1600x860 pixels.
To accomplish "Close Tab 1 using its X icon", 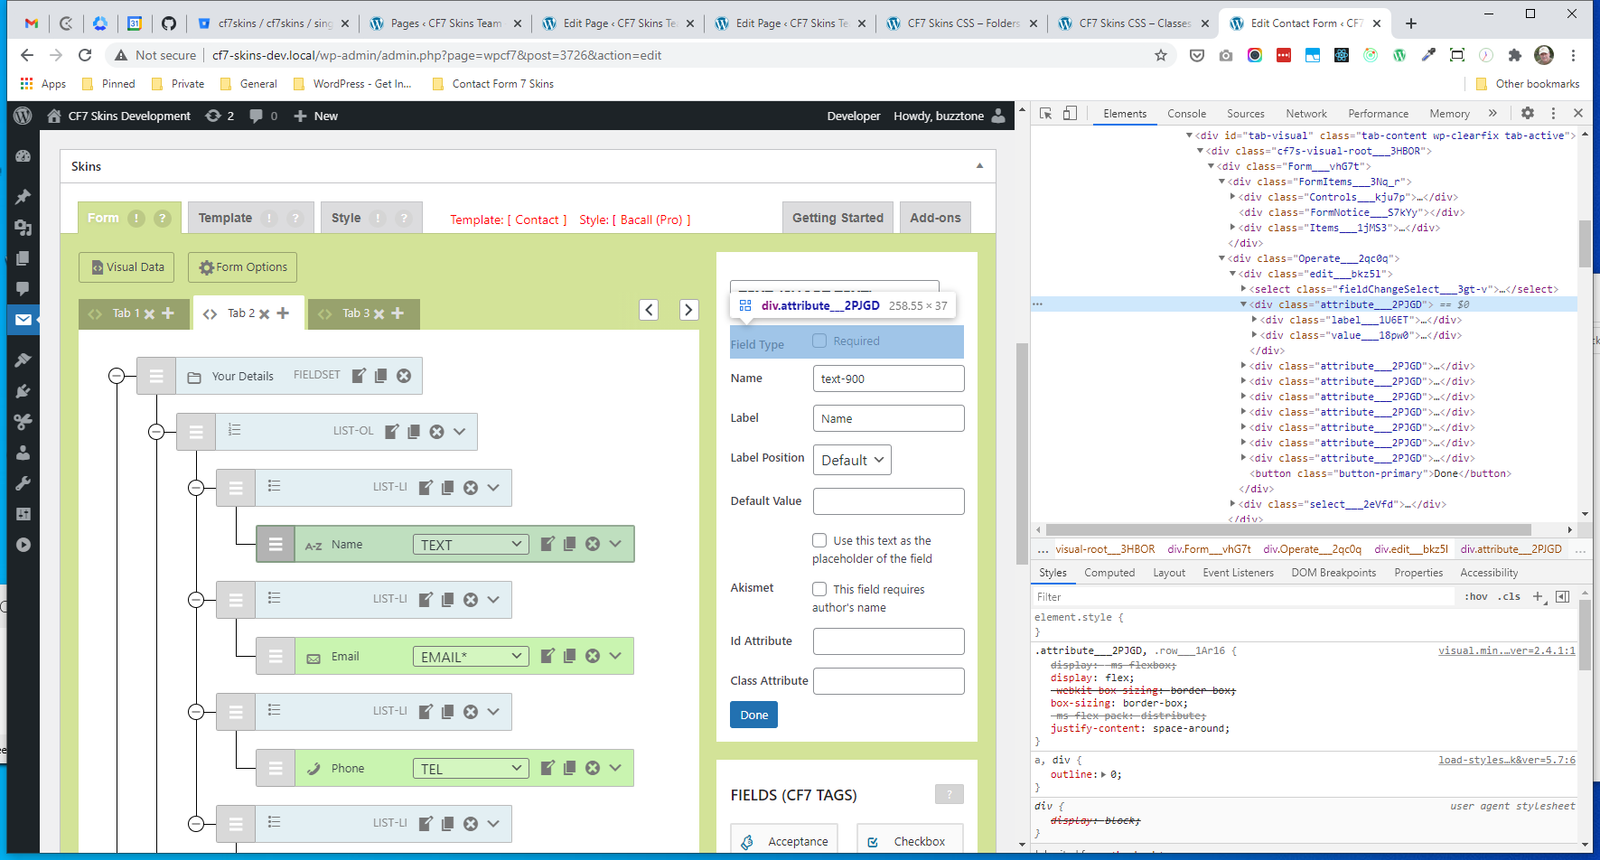I will [x=149, y=314].
